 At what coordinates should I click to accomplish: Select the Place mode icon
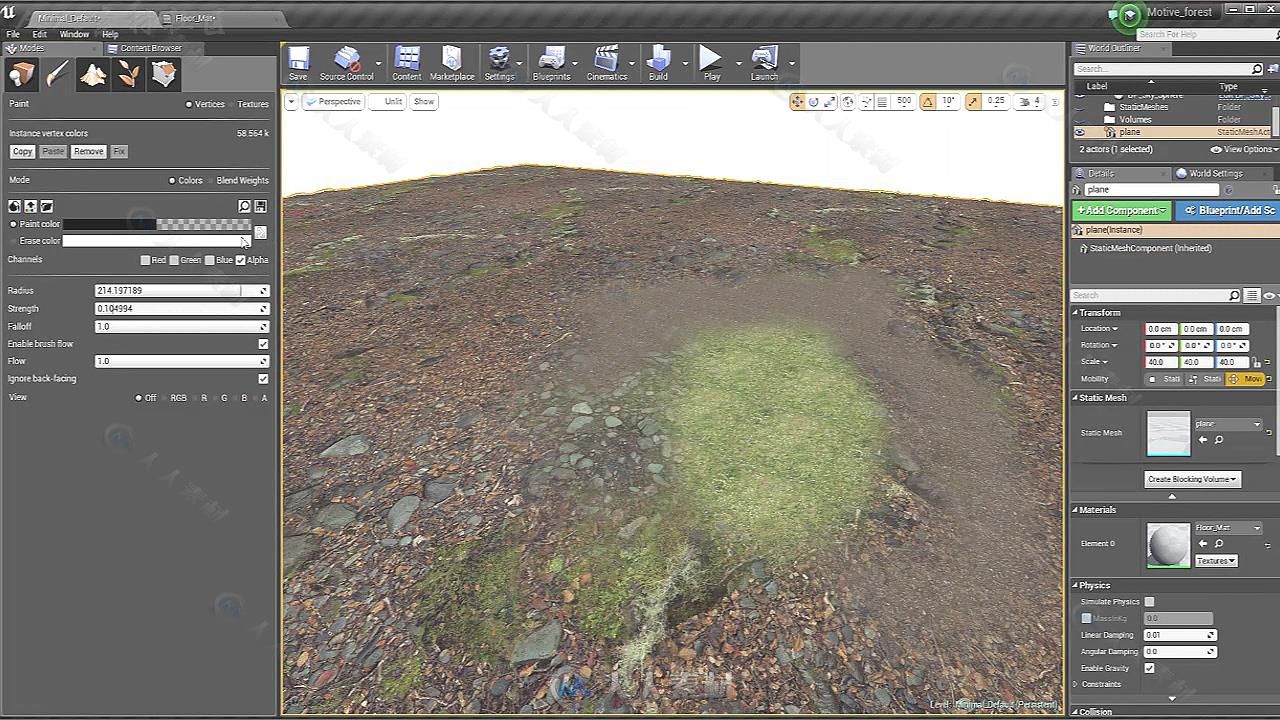point(22,74)
